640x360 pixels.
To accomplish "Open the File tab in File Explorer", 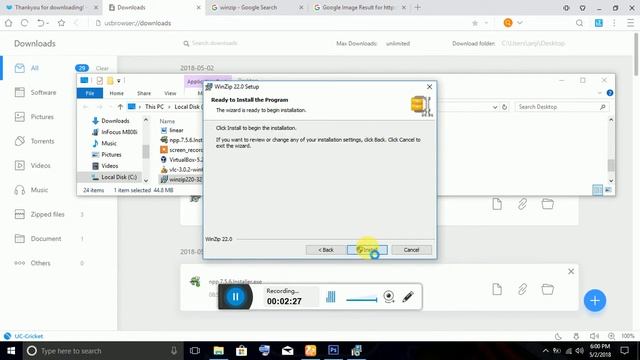I will [x=90, y=93].
